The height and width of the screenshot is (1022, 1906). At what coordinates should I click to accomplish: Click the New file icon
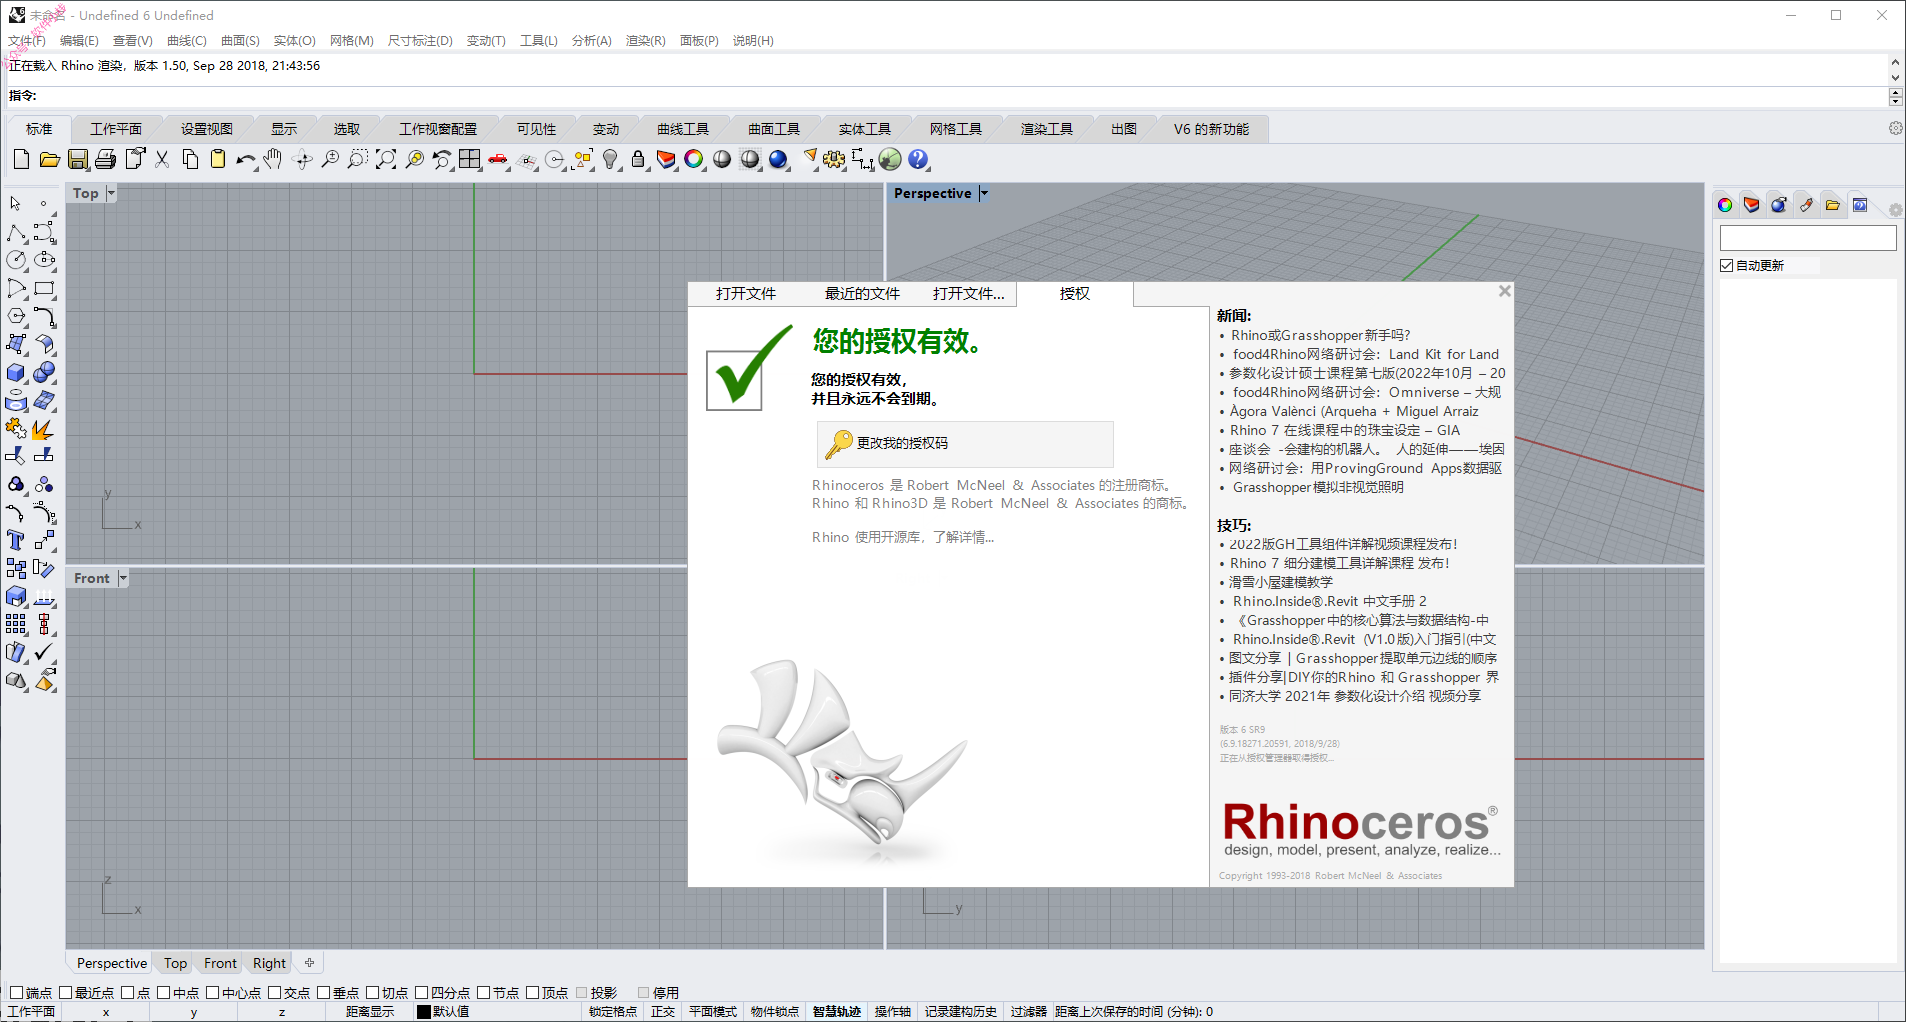coord(21,159)
